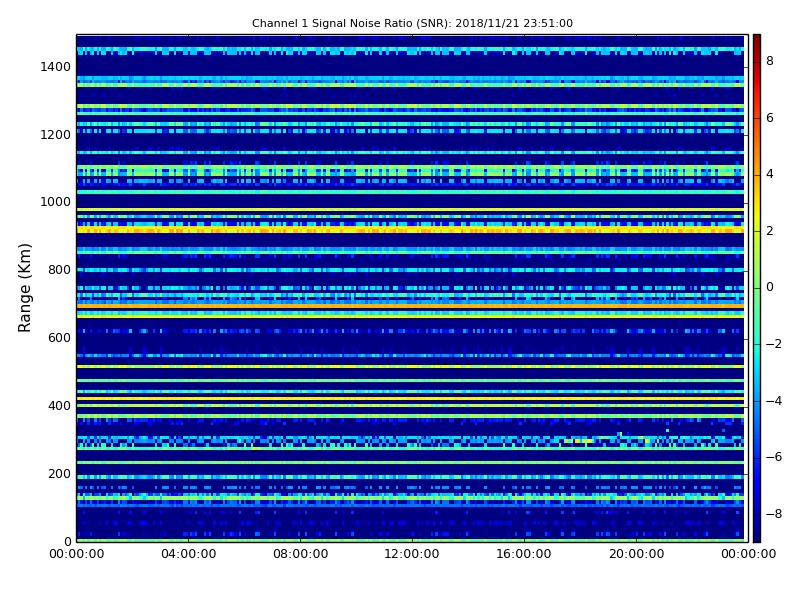Screen dimensions: 800x600
Task: Click the 200 range tick label
Action: 59,473
